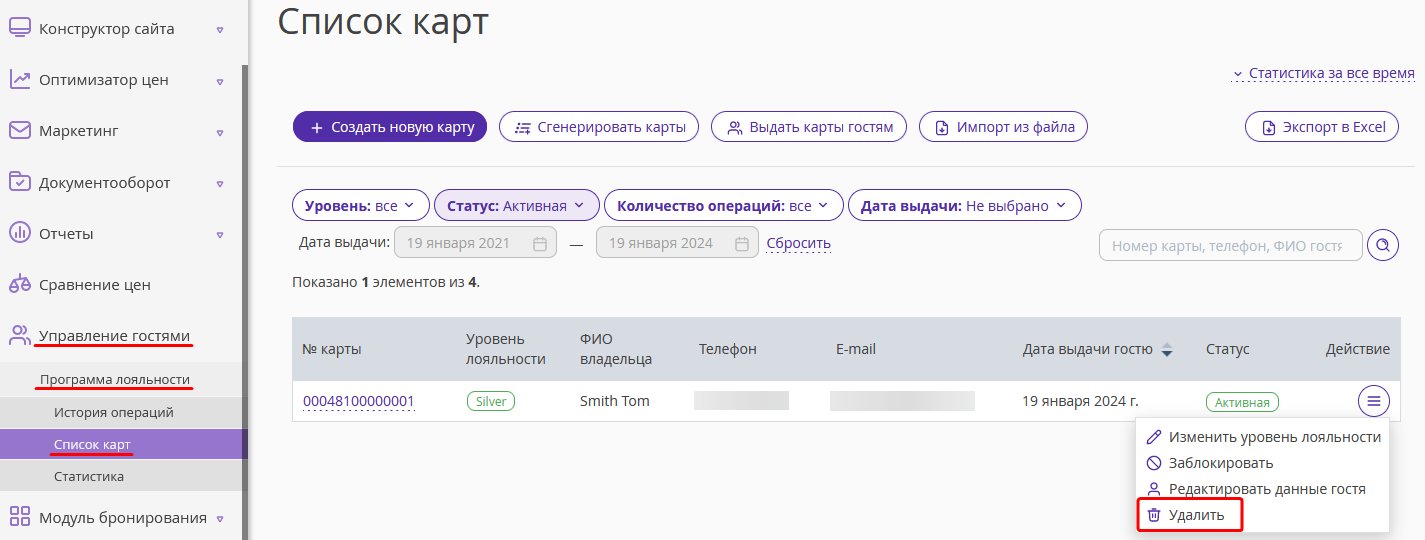Viewport: 1425px width, 540px height.
Task: Focus the card number search field
Action: click(x=1231, y=245)
